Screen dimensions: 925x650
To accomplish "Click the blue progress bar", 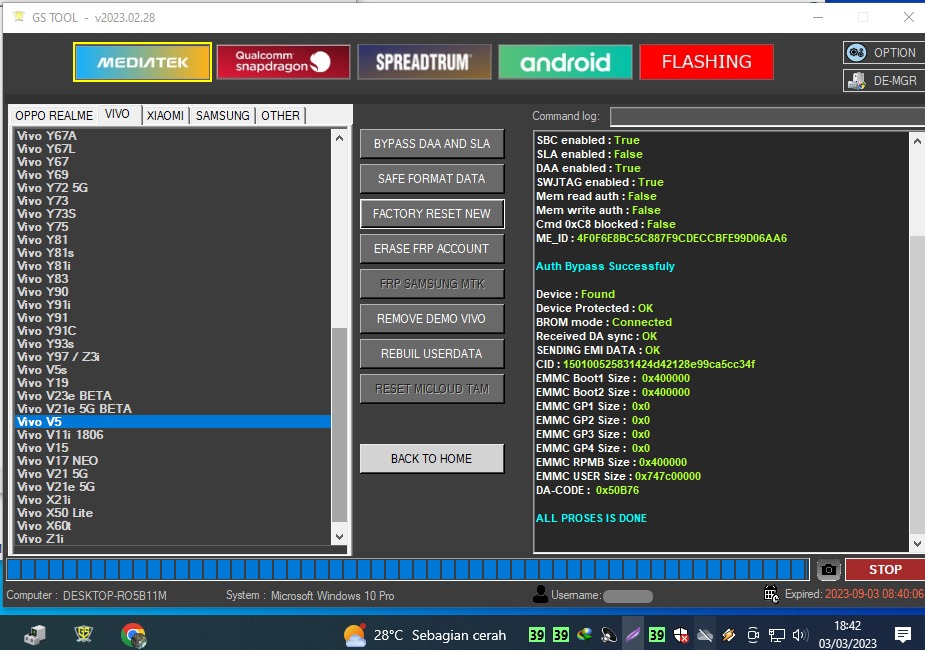I will [408, 569].
